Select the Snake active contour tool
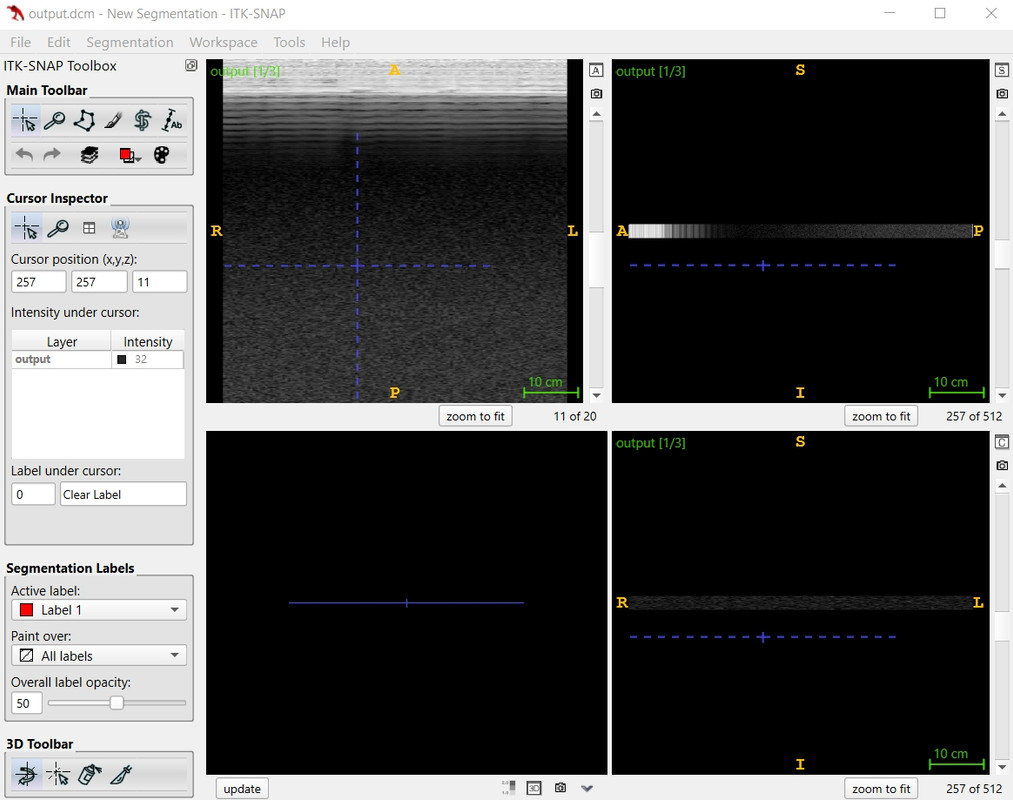The height and width of the screenshot is (800, 1013). tap(142, 120)
